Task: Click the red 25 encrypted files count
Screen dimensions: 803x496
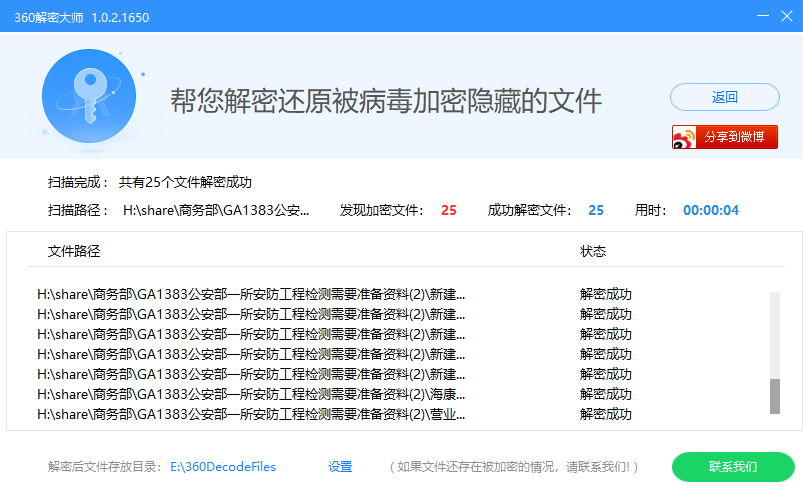Action: 449,210
